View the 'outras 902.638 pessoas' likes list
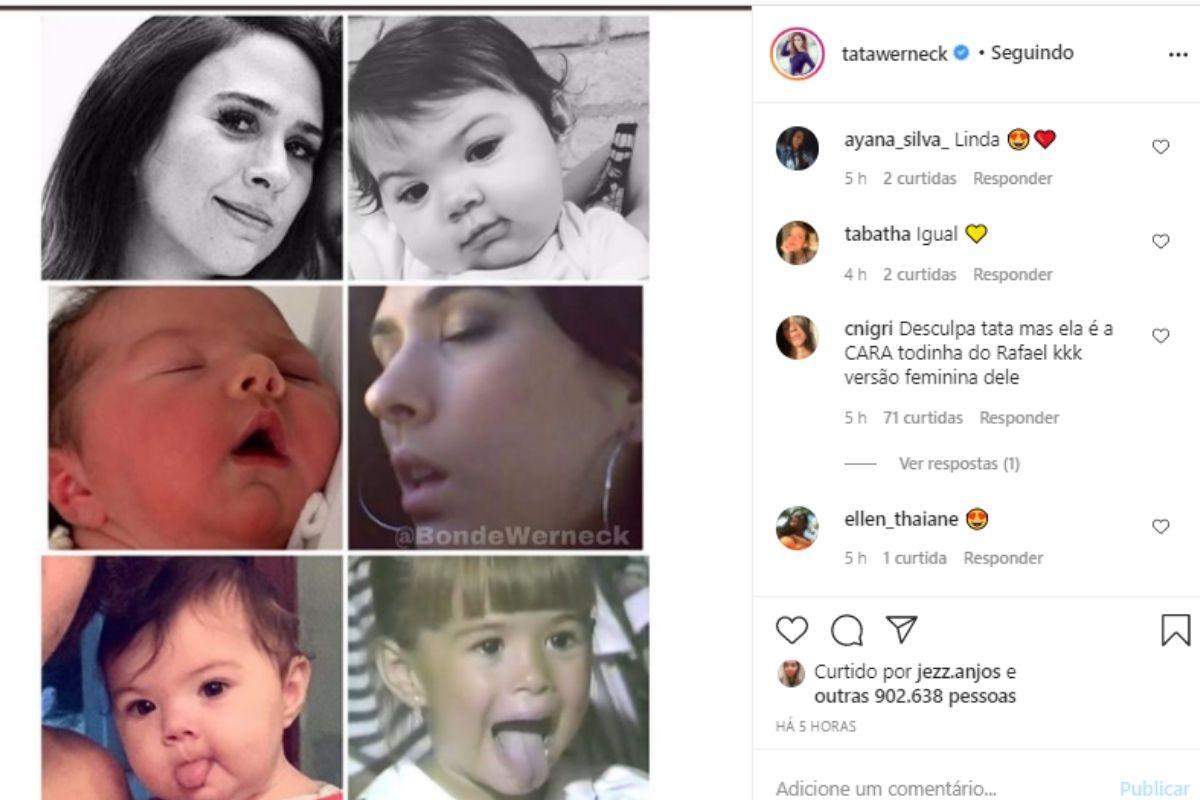 click(x=914, y=696)
